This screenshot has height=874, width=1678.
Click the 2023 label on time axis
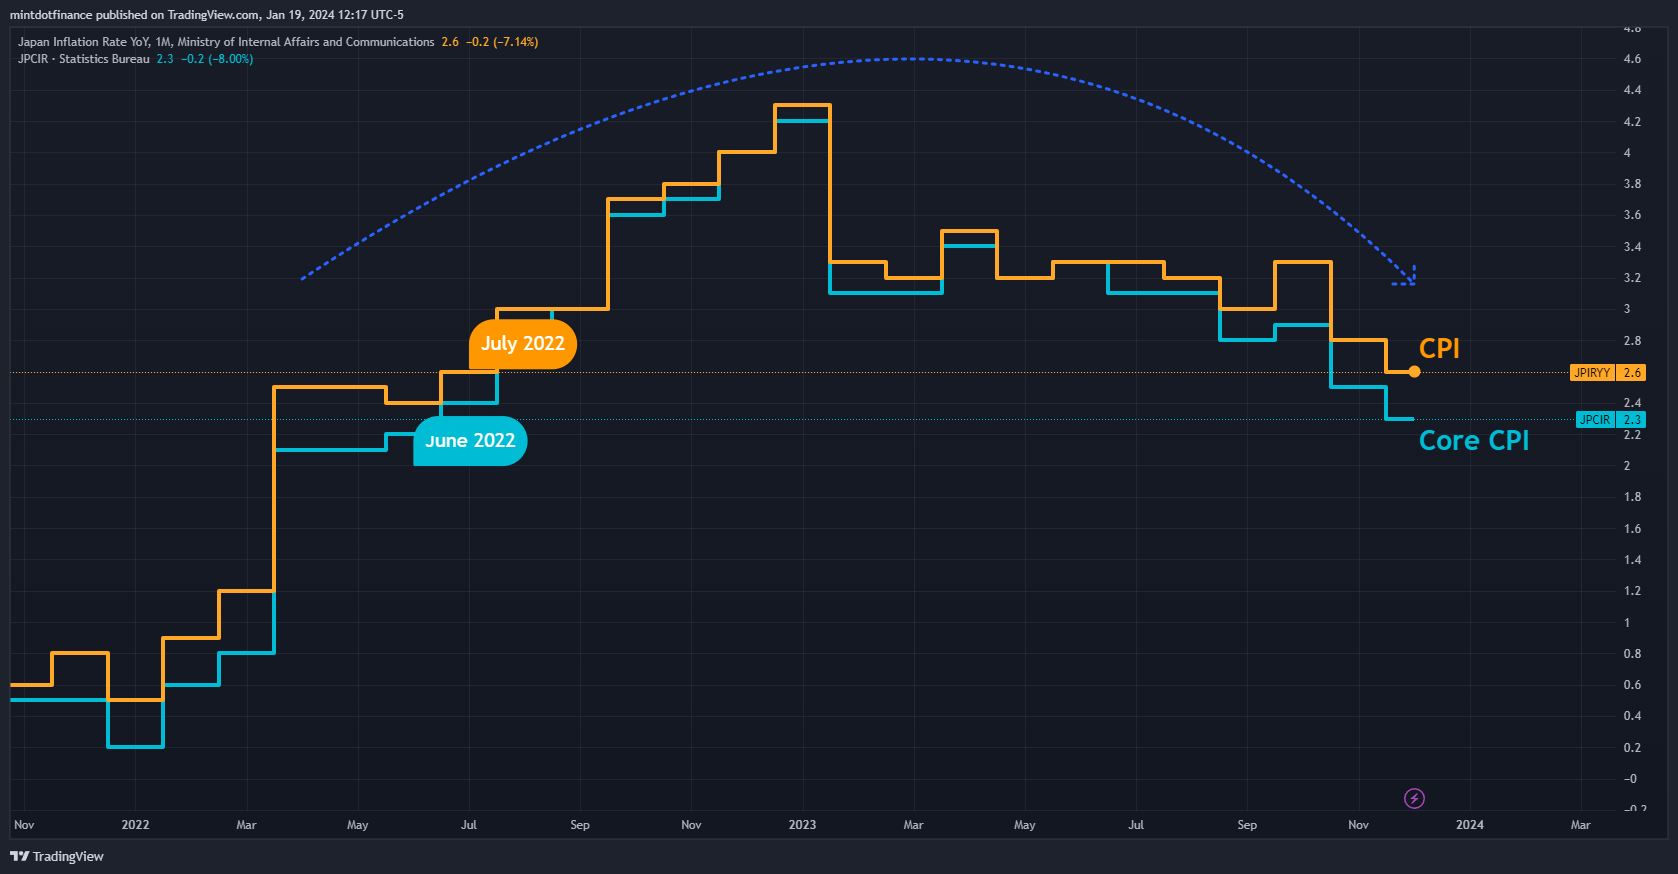(x=802, y=825)
